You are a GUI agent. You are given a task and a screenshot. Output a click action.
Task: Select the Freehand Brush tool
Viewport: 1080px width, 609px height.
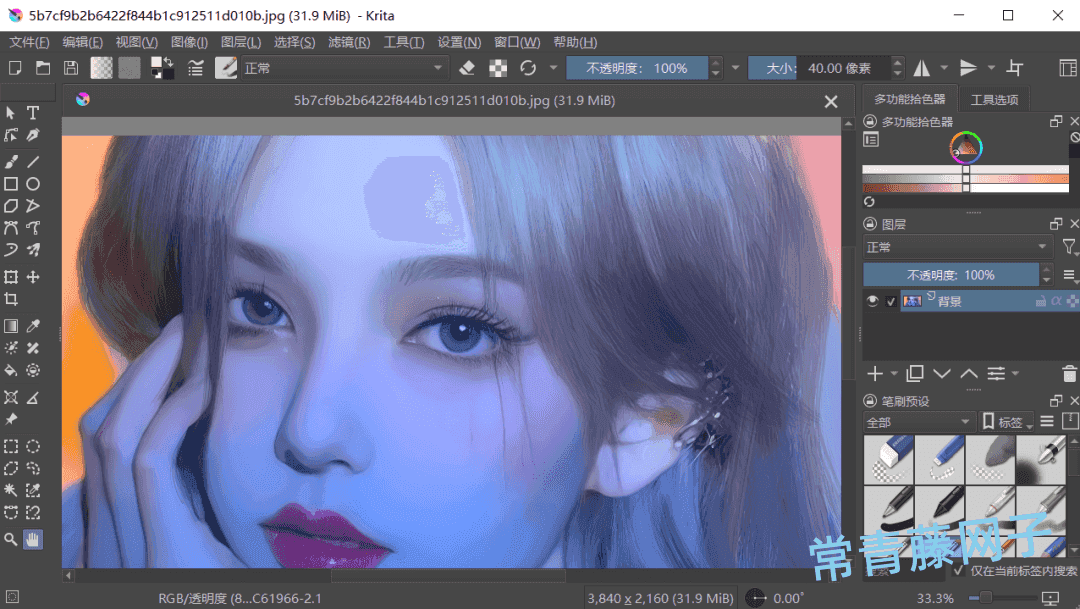click(x=11, y=162)
